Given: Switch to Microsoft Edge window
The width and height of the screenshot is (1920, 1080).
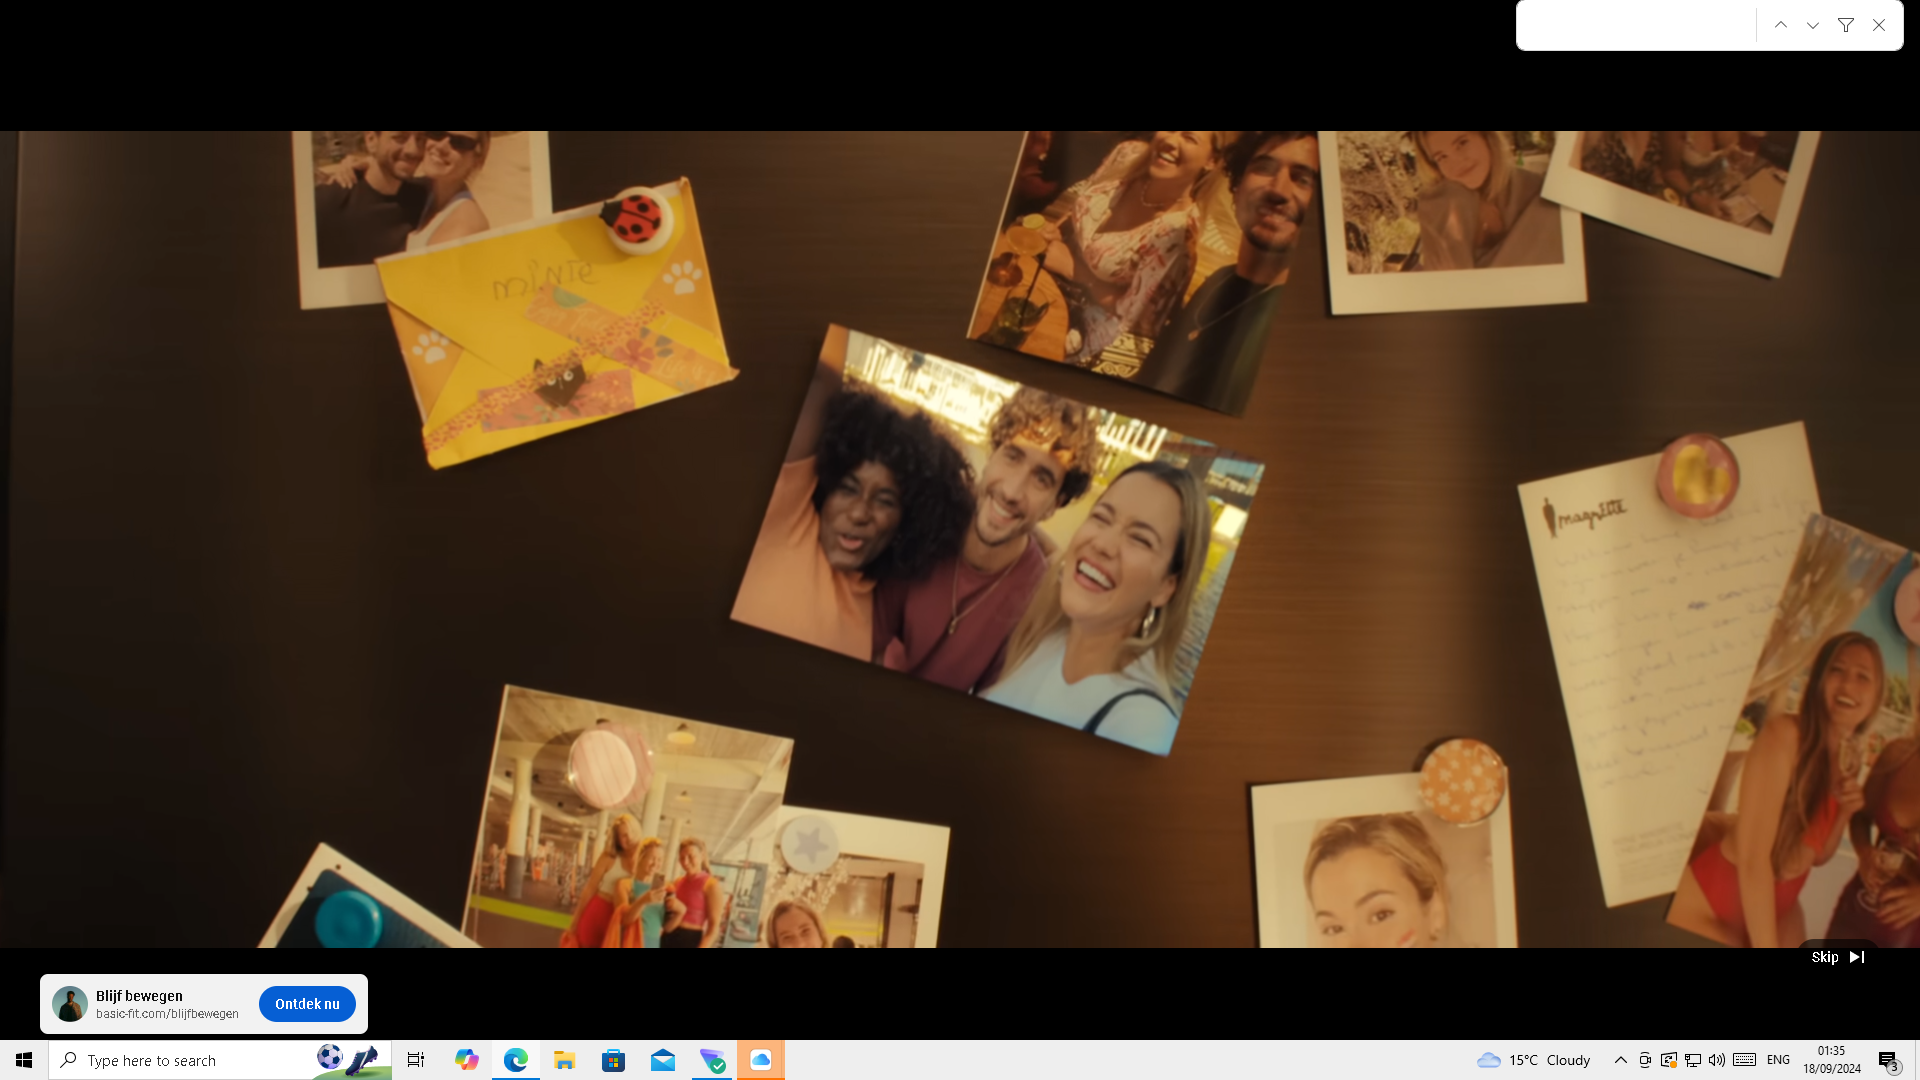Looking at the screenshot, I should pos(515,1060).
